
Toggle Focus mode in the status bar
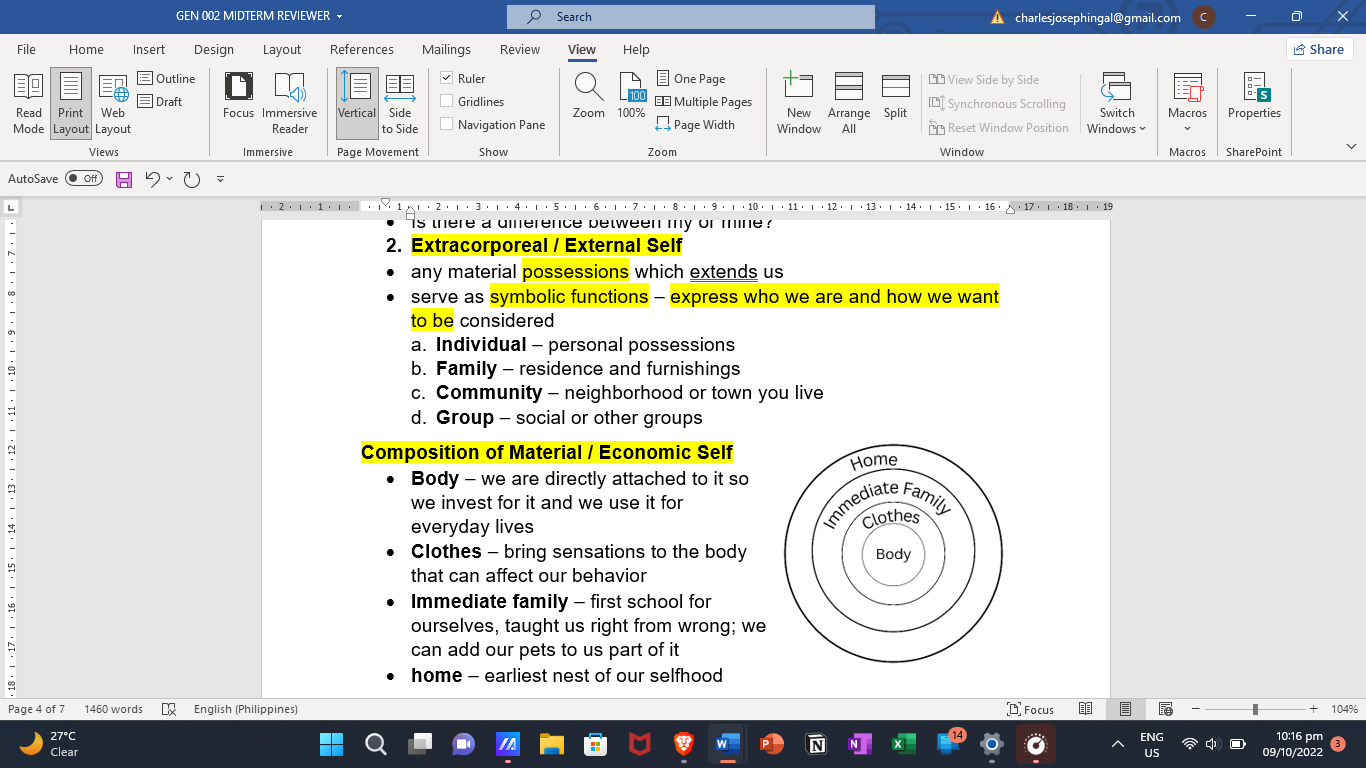[1030, 709]
